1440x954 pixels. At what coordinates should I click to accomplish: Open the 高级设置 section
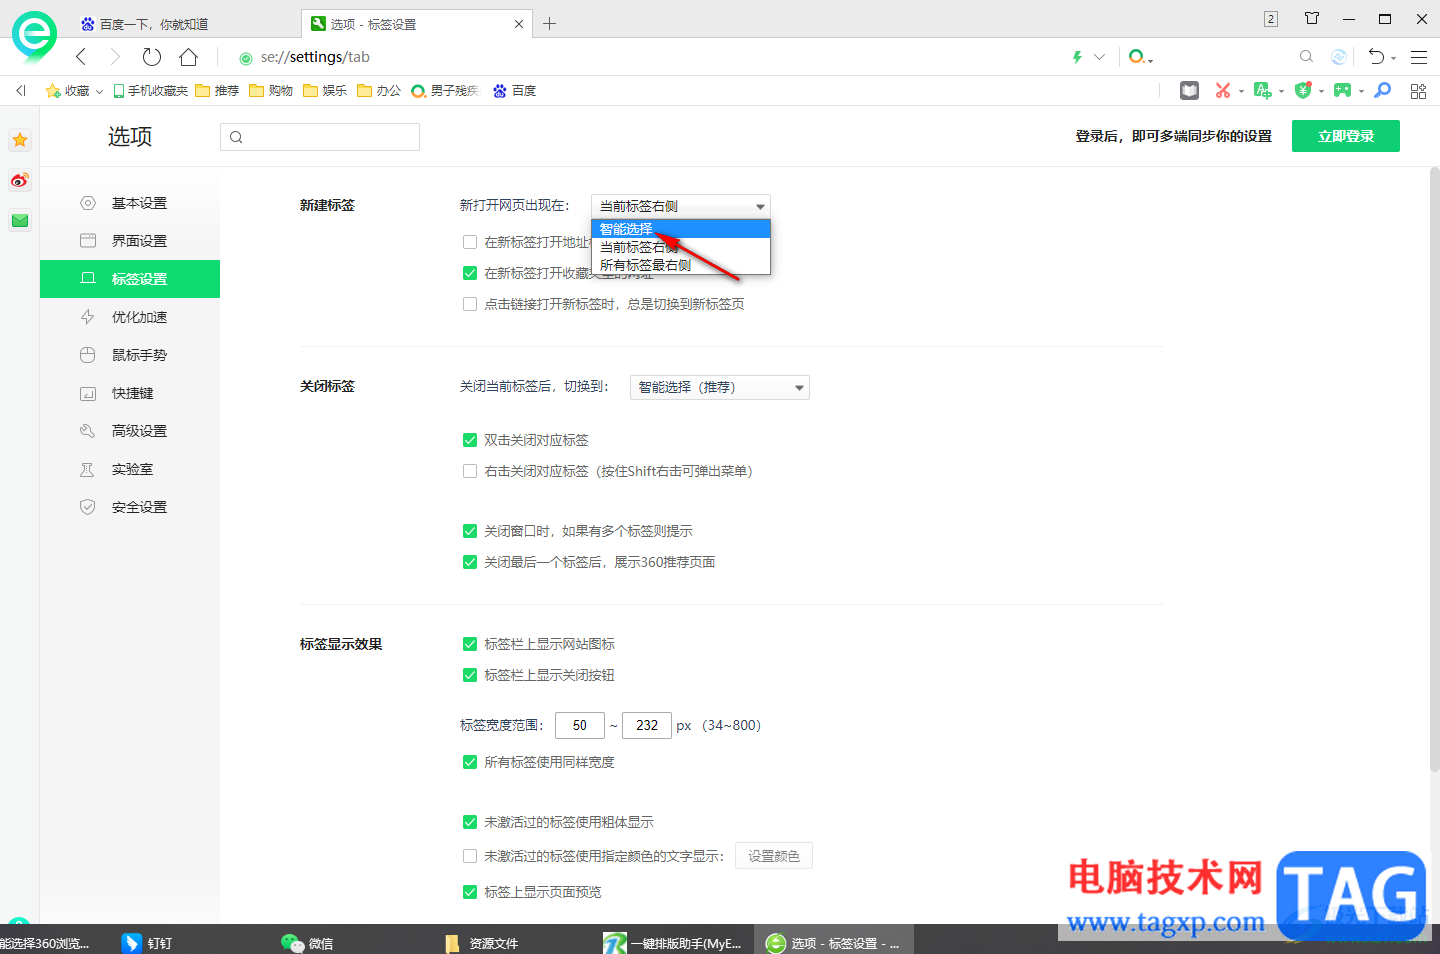[130, 431]
